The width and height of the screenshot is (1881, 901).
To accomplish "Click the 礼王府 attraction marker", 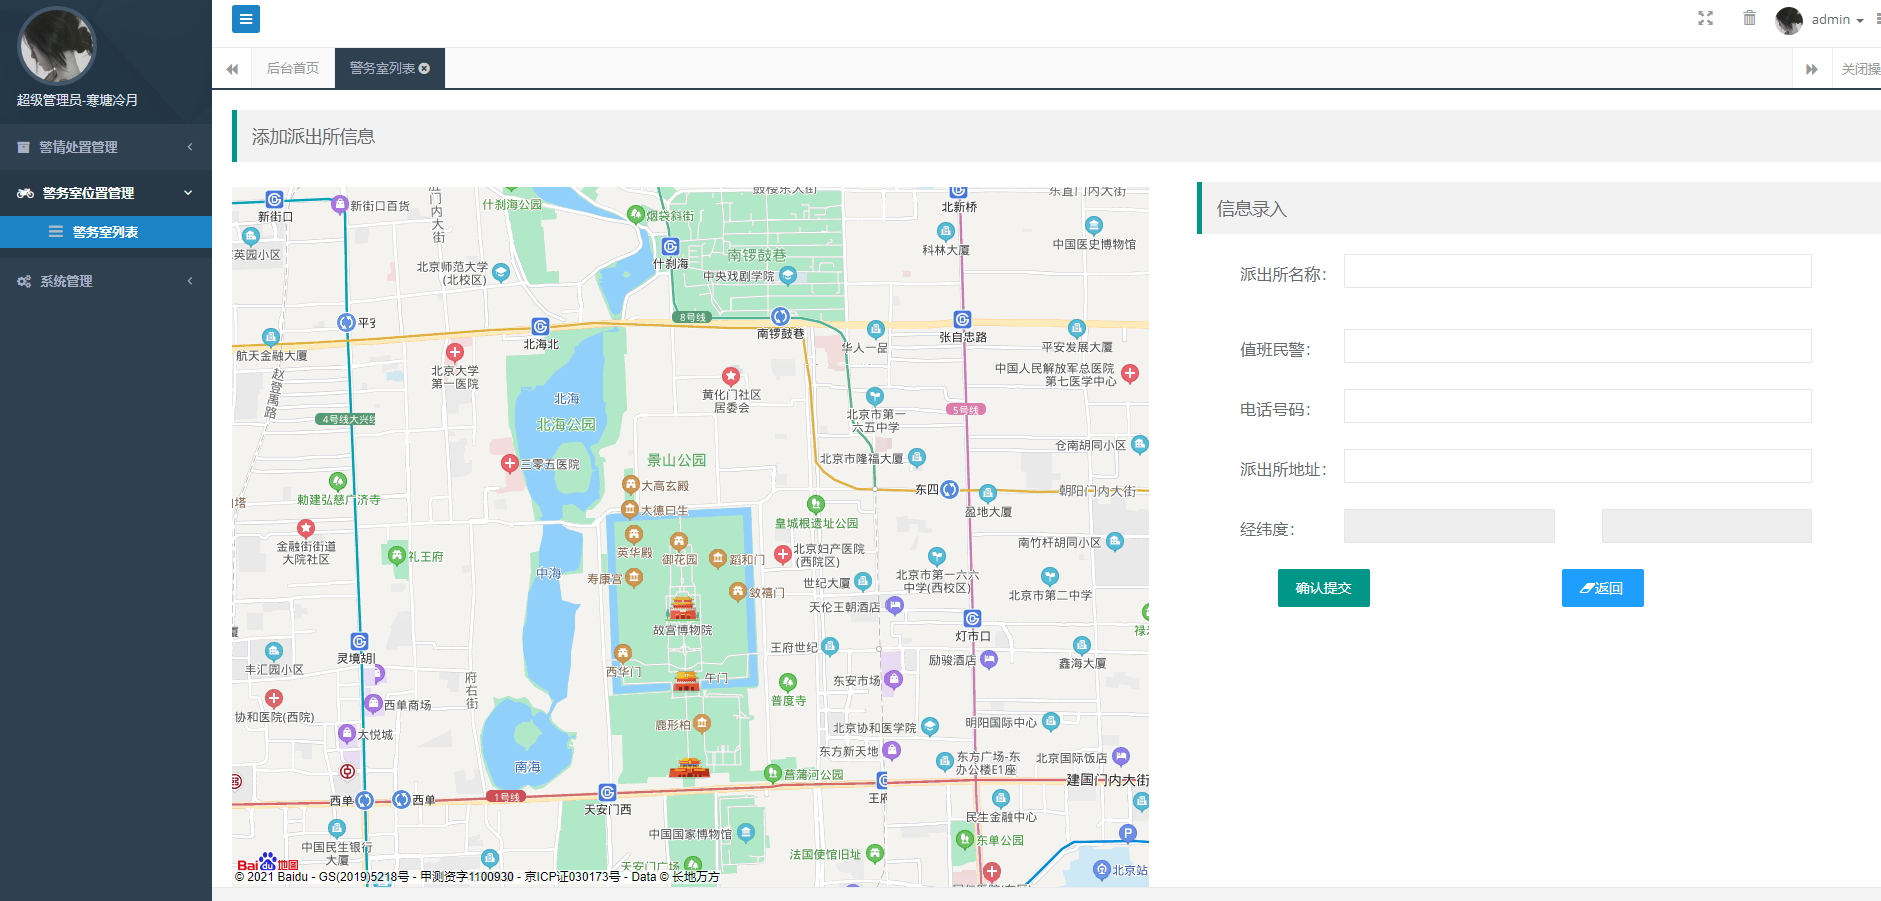I will coord(397,555).
